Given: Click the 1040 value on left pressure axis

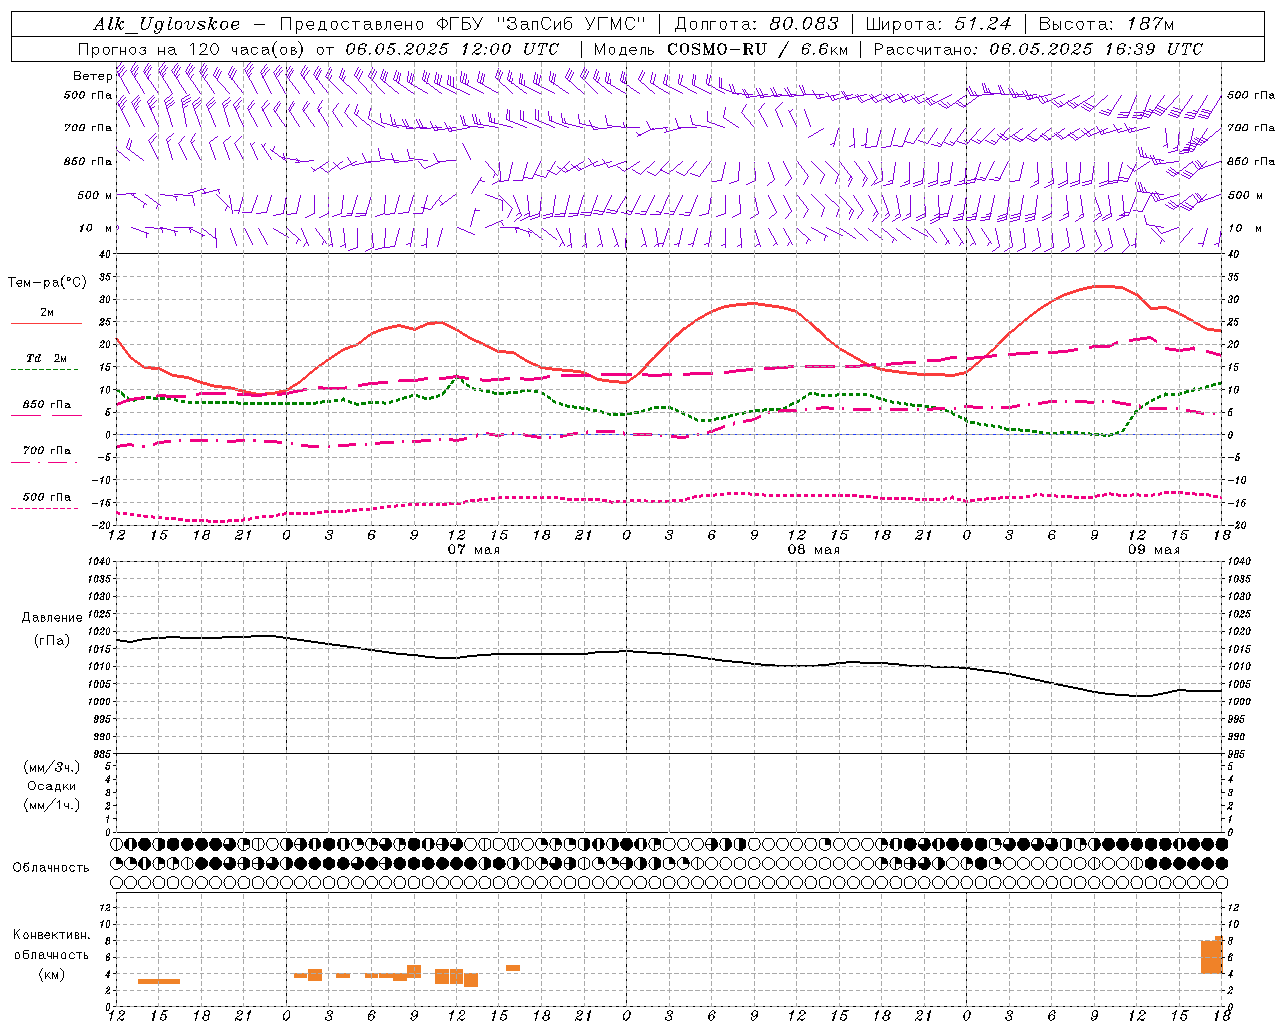Looking at the screenshot, I should tap(101, 562).
